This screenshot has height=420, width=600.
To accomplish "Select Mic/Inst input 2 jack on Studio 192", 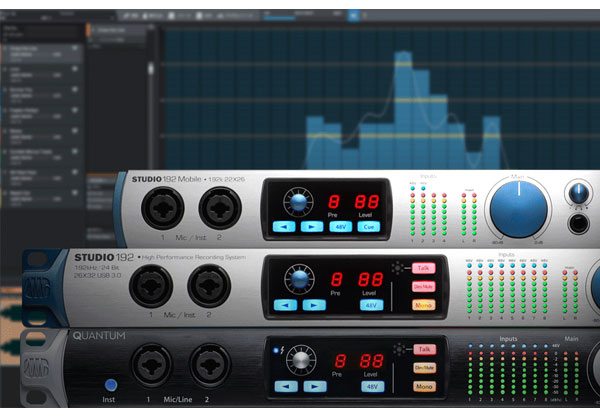I will pos(209,286).
